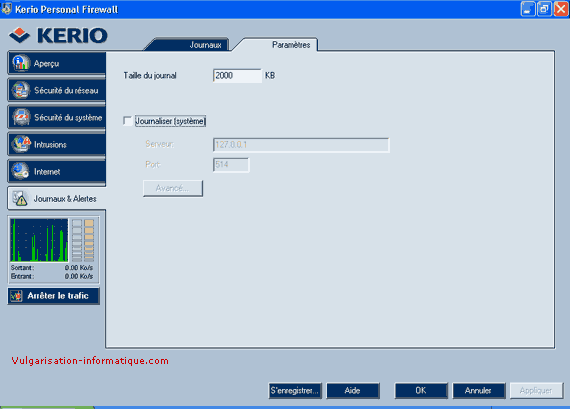Click the Sortant 0.00 Ko/s value

(79, 268)
